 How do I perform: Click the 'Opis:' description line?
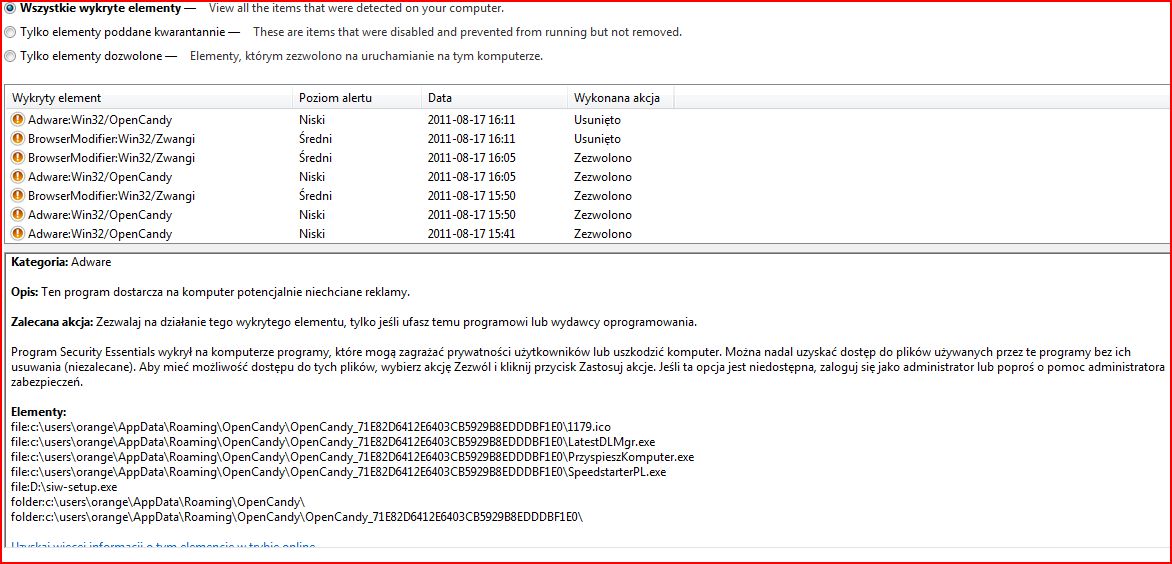point(211,291)
